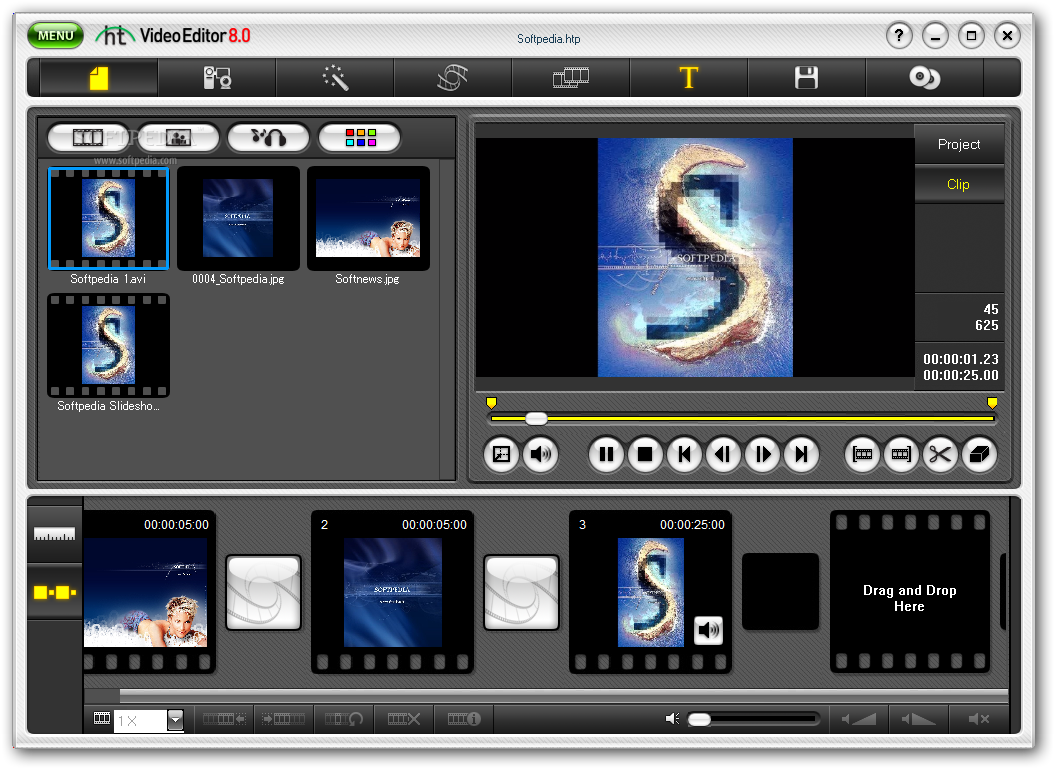Viewport: 1055px width, 769px height.
Task: Select Softpedia 1.avi thumbnail
Action: pos(108,219)
